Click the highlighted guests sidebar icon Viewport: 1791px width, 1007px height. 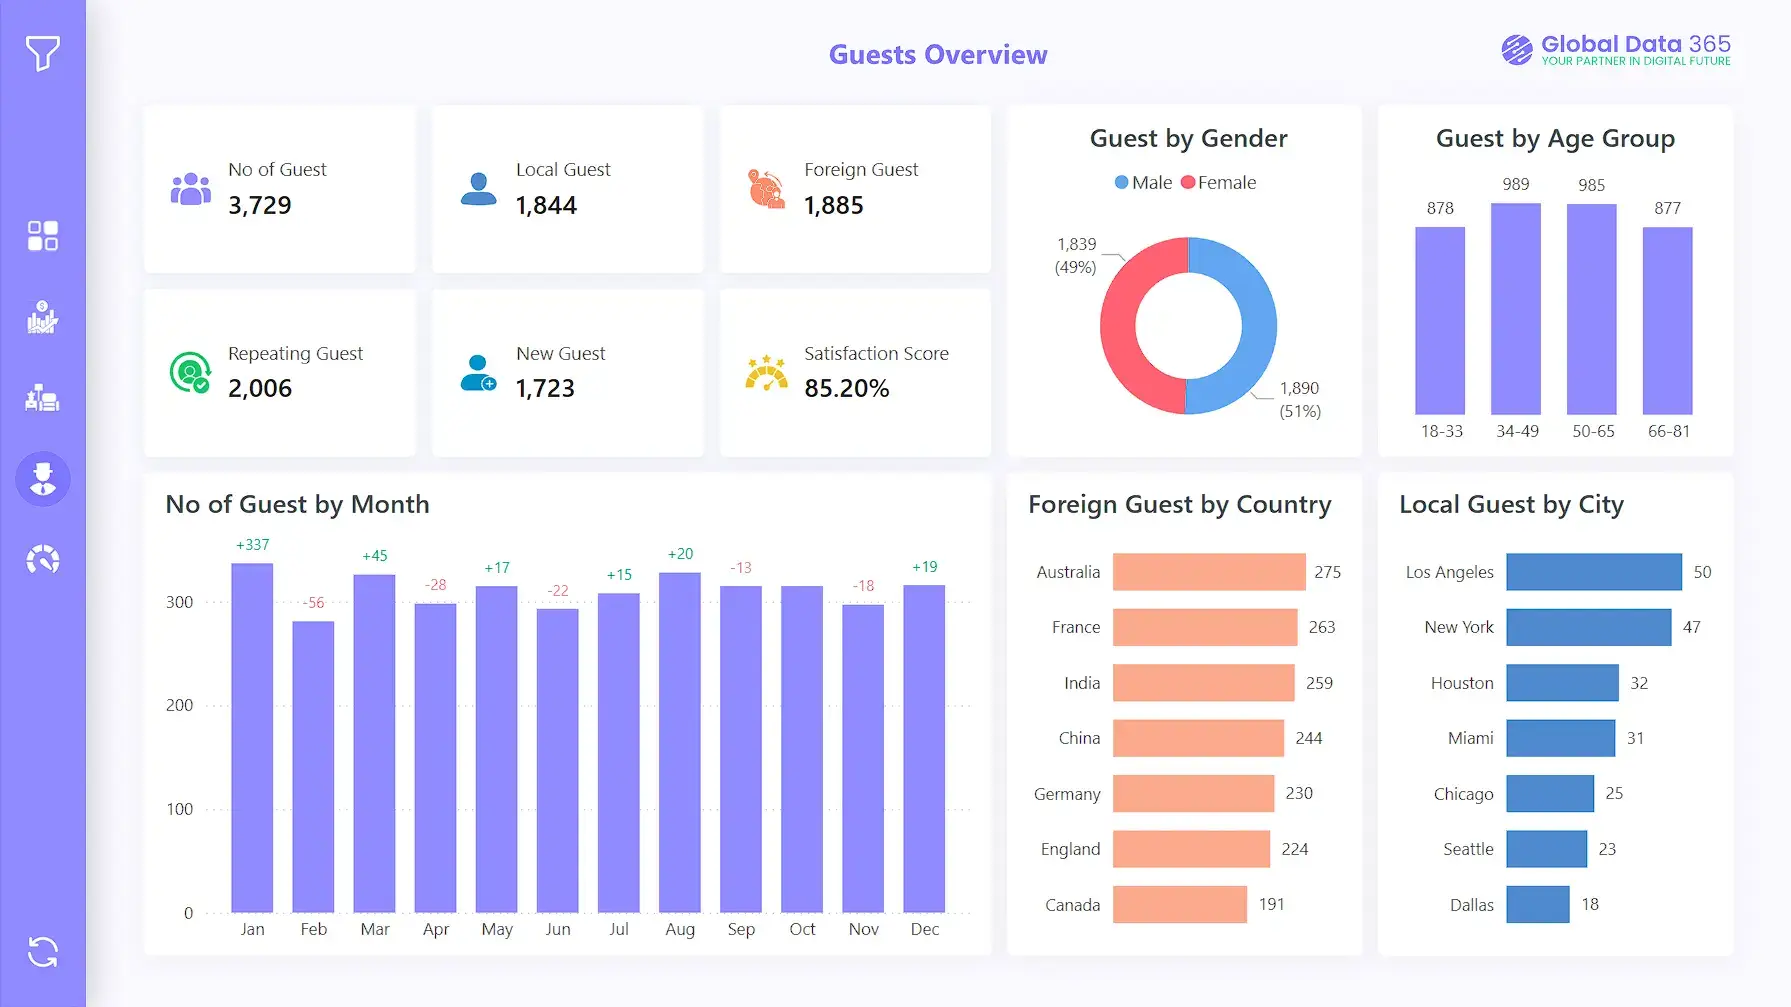pyautogui.click(x=42, y=479)
